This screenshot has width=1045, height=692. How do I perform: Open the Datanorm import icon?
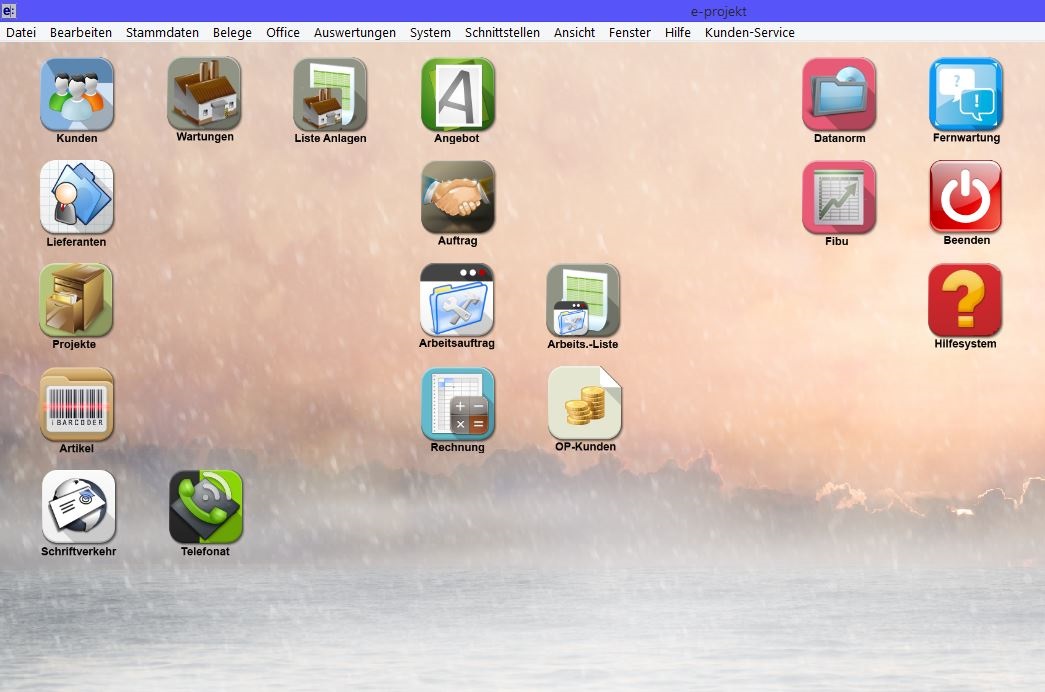pyautogui.click(x=839, y=94)
